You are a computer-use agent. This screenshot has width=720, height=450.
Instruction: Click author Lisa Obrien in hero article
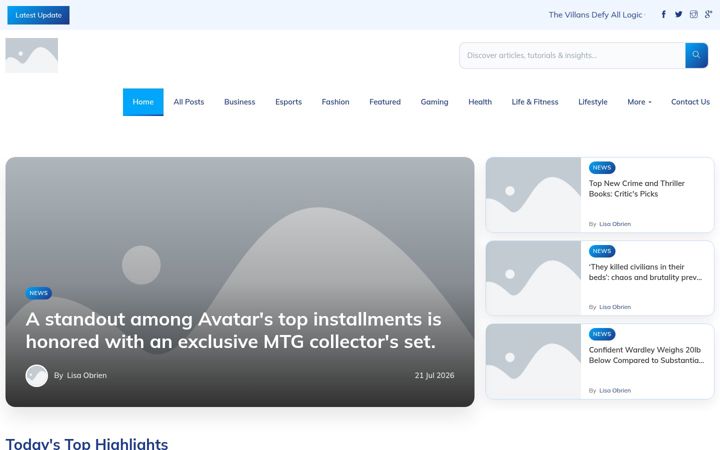(x=87, y=376)
